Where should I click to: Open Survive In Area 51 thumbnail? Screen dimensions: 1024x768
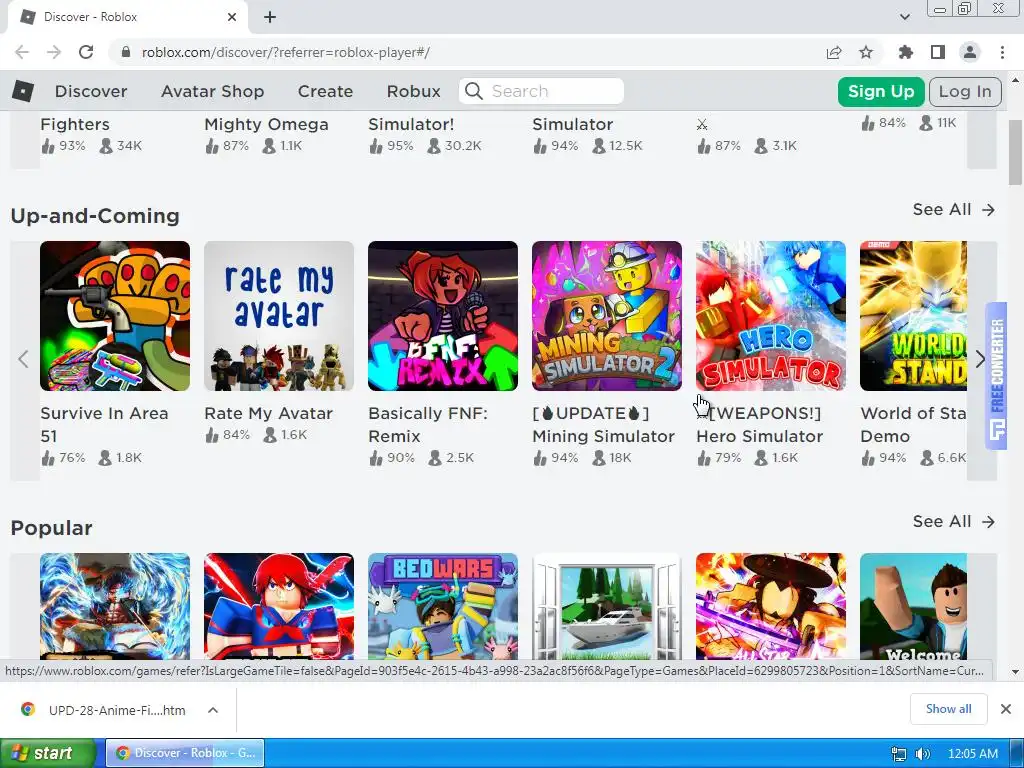pyautogui.click(x=115, y=316)
